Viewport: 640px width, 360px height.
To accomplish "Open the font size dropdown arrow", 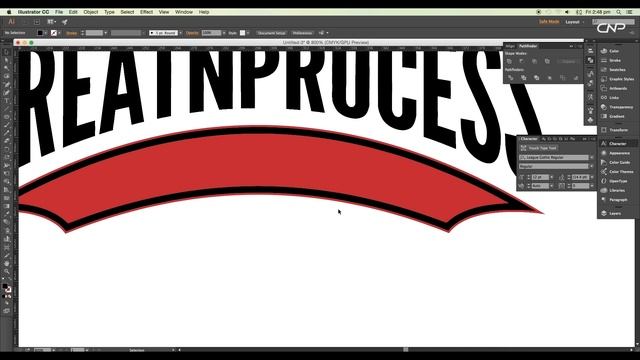I will tap(552, 177).
